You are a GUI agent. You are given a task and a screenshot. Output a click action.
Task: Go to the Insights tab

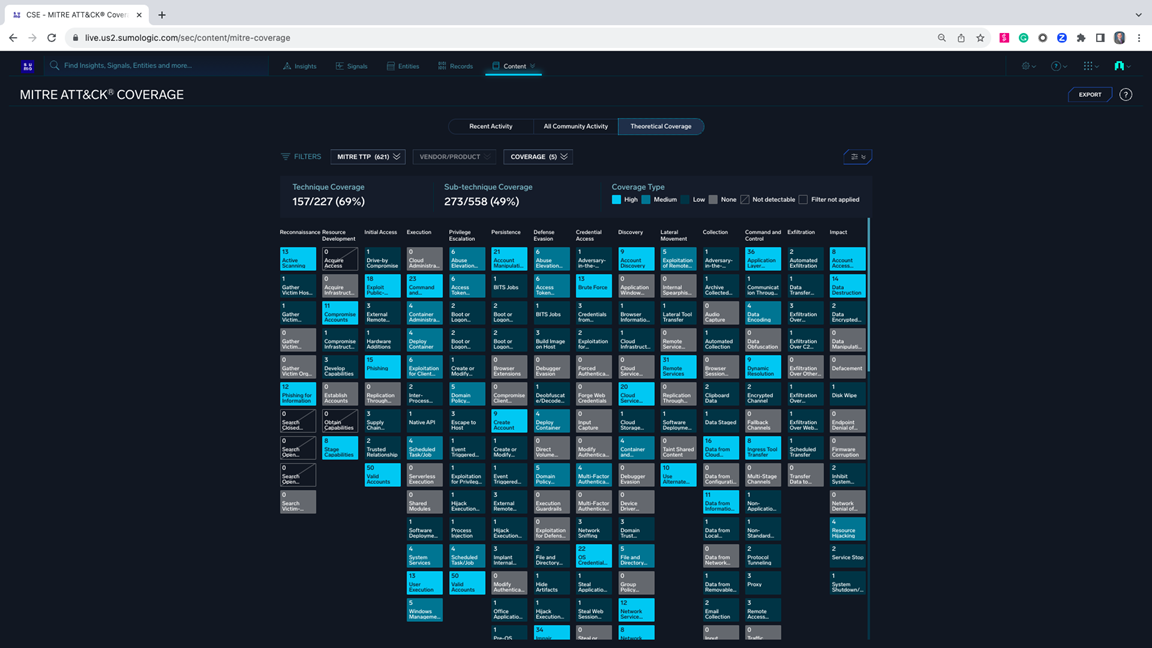299,66
